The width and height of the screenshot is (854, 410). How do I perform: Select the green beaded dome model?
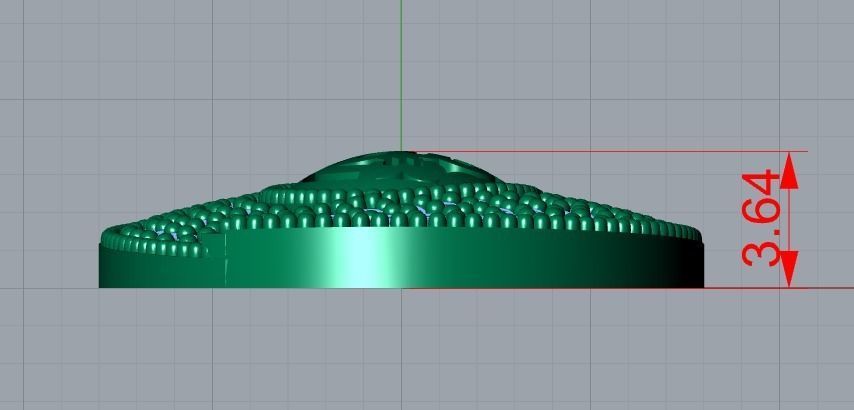[401, 219]
